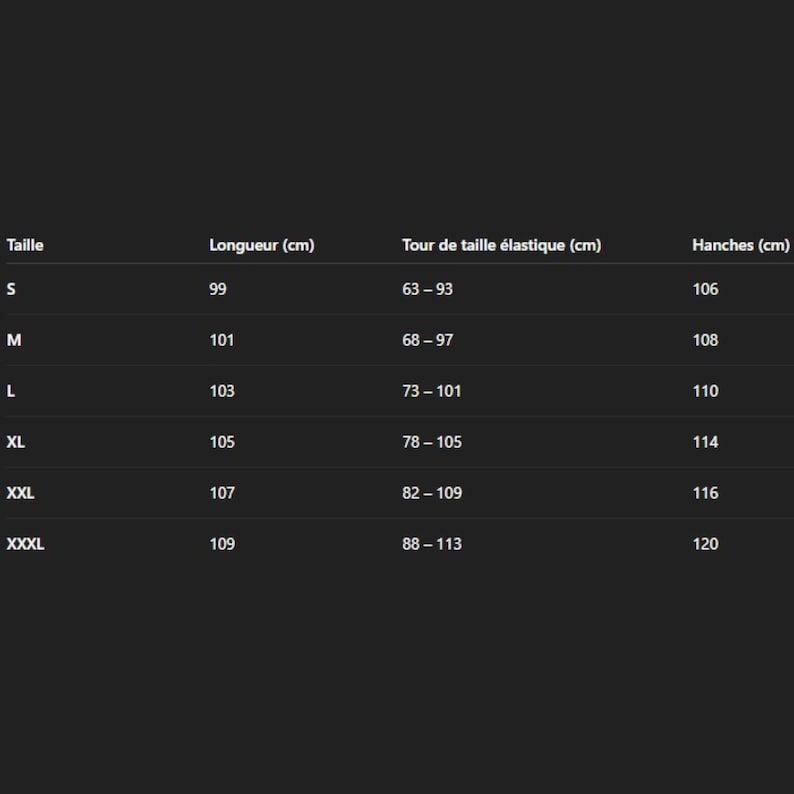Click the hip value 120
The height and width of the screenshot is (794, 794).
(x=705, y=544)
